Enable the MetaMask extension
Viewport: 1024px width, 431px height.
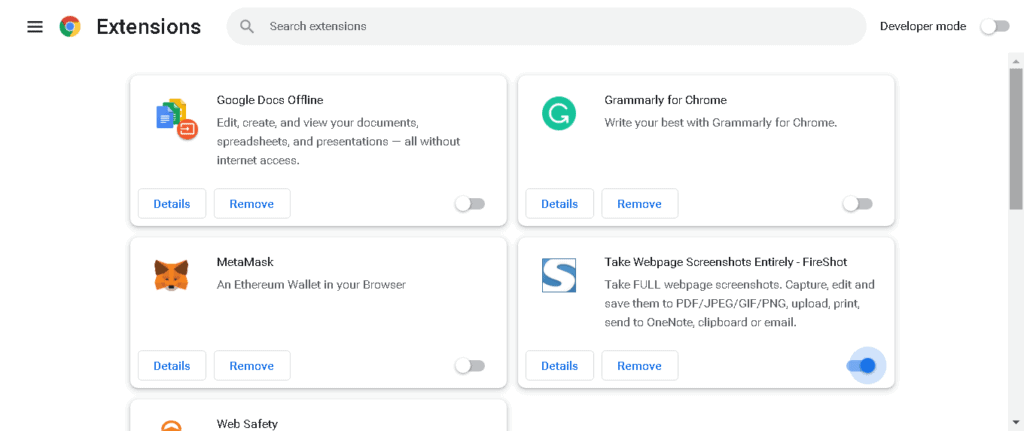tap(470, 366)
